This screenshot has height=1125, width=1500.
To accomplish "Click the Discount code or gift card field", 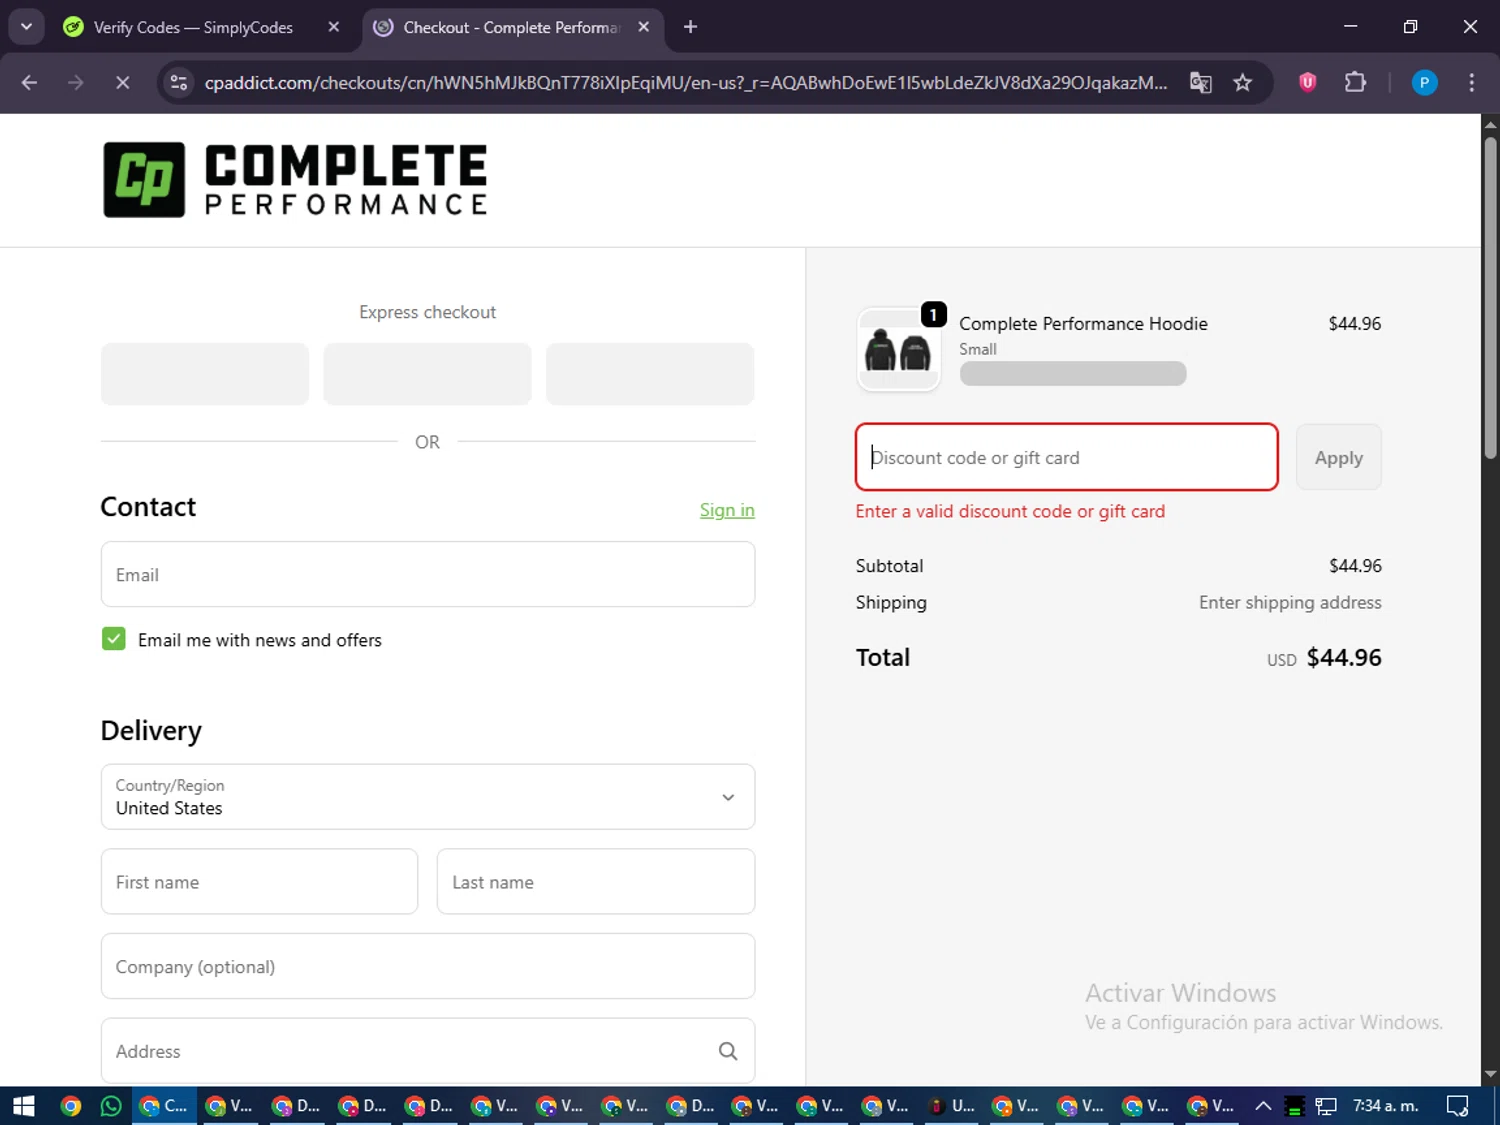I will coord(1067,457).
